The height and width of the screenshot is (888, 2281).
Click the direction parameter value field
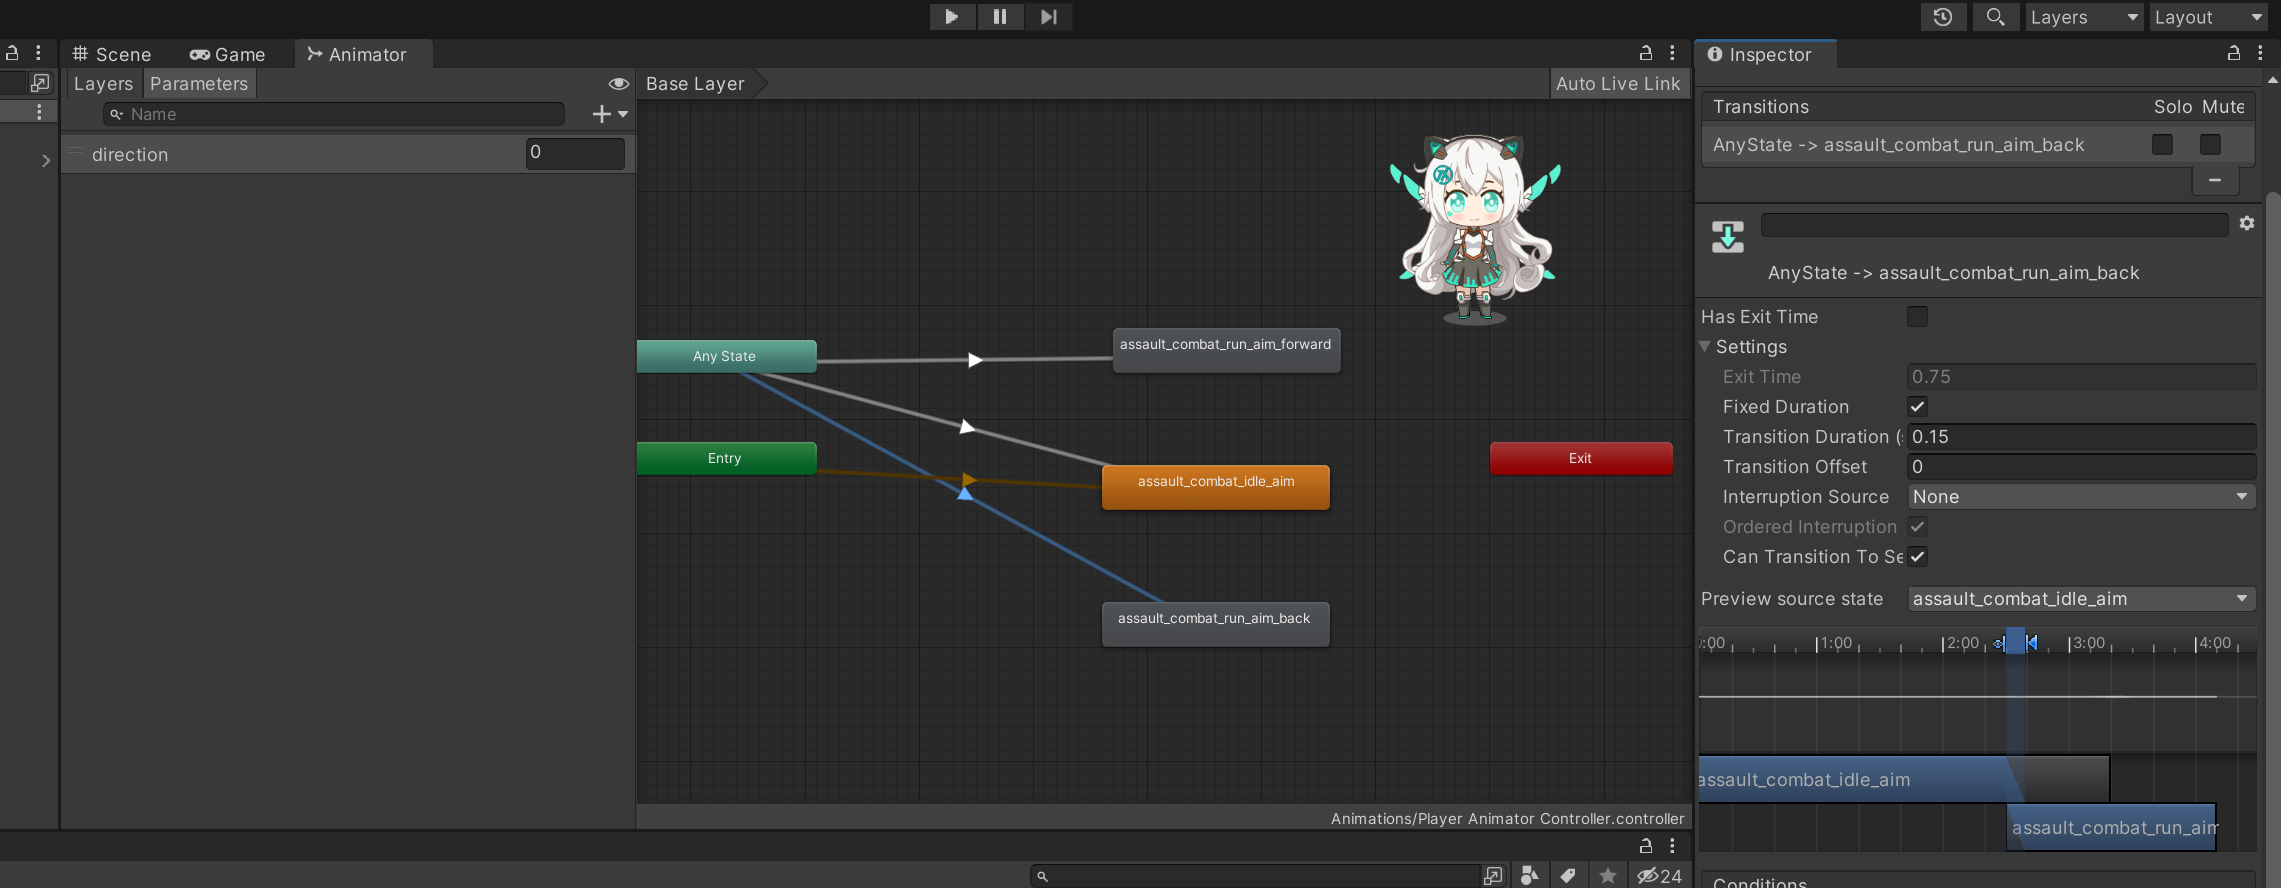coord(575,153)
